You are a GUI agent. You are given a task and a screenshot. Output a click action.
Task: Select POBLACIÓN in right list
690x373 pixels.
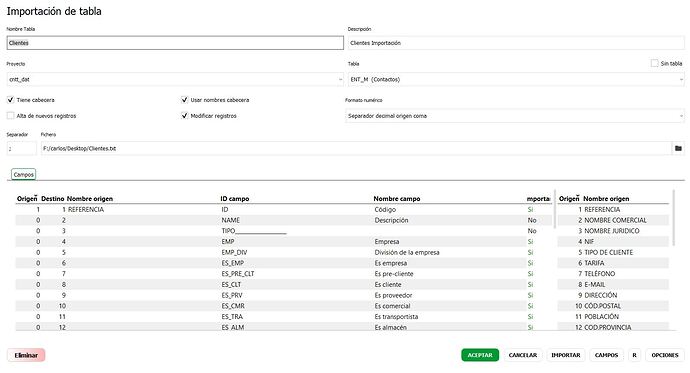tap(613, 317)
